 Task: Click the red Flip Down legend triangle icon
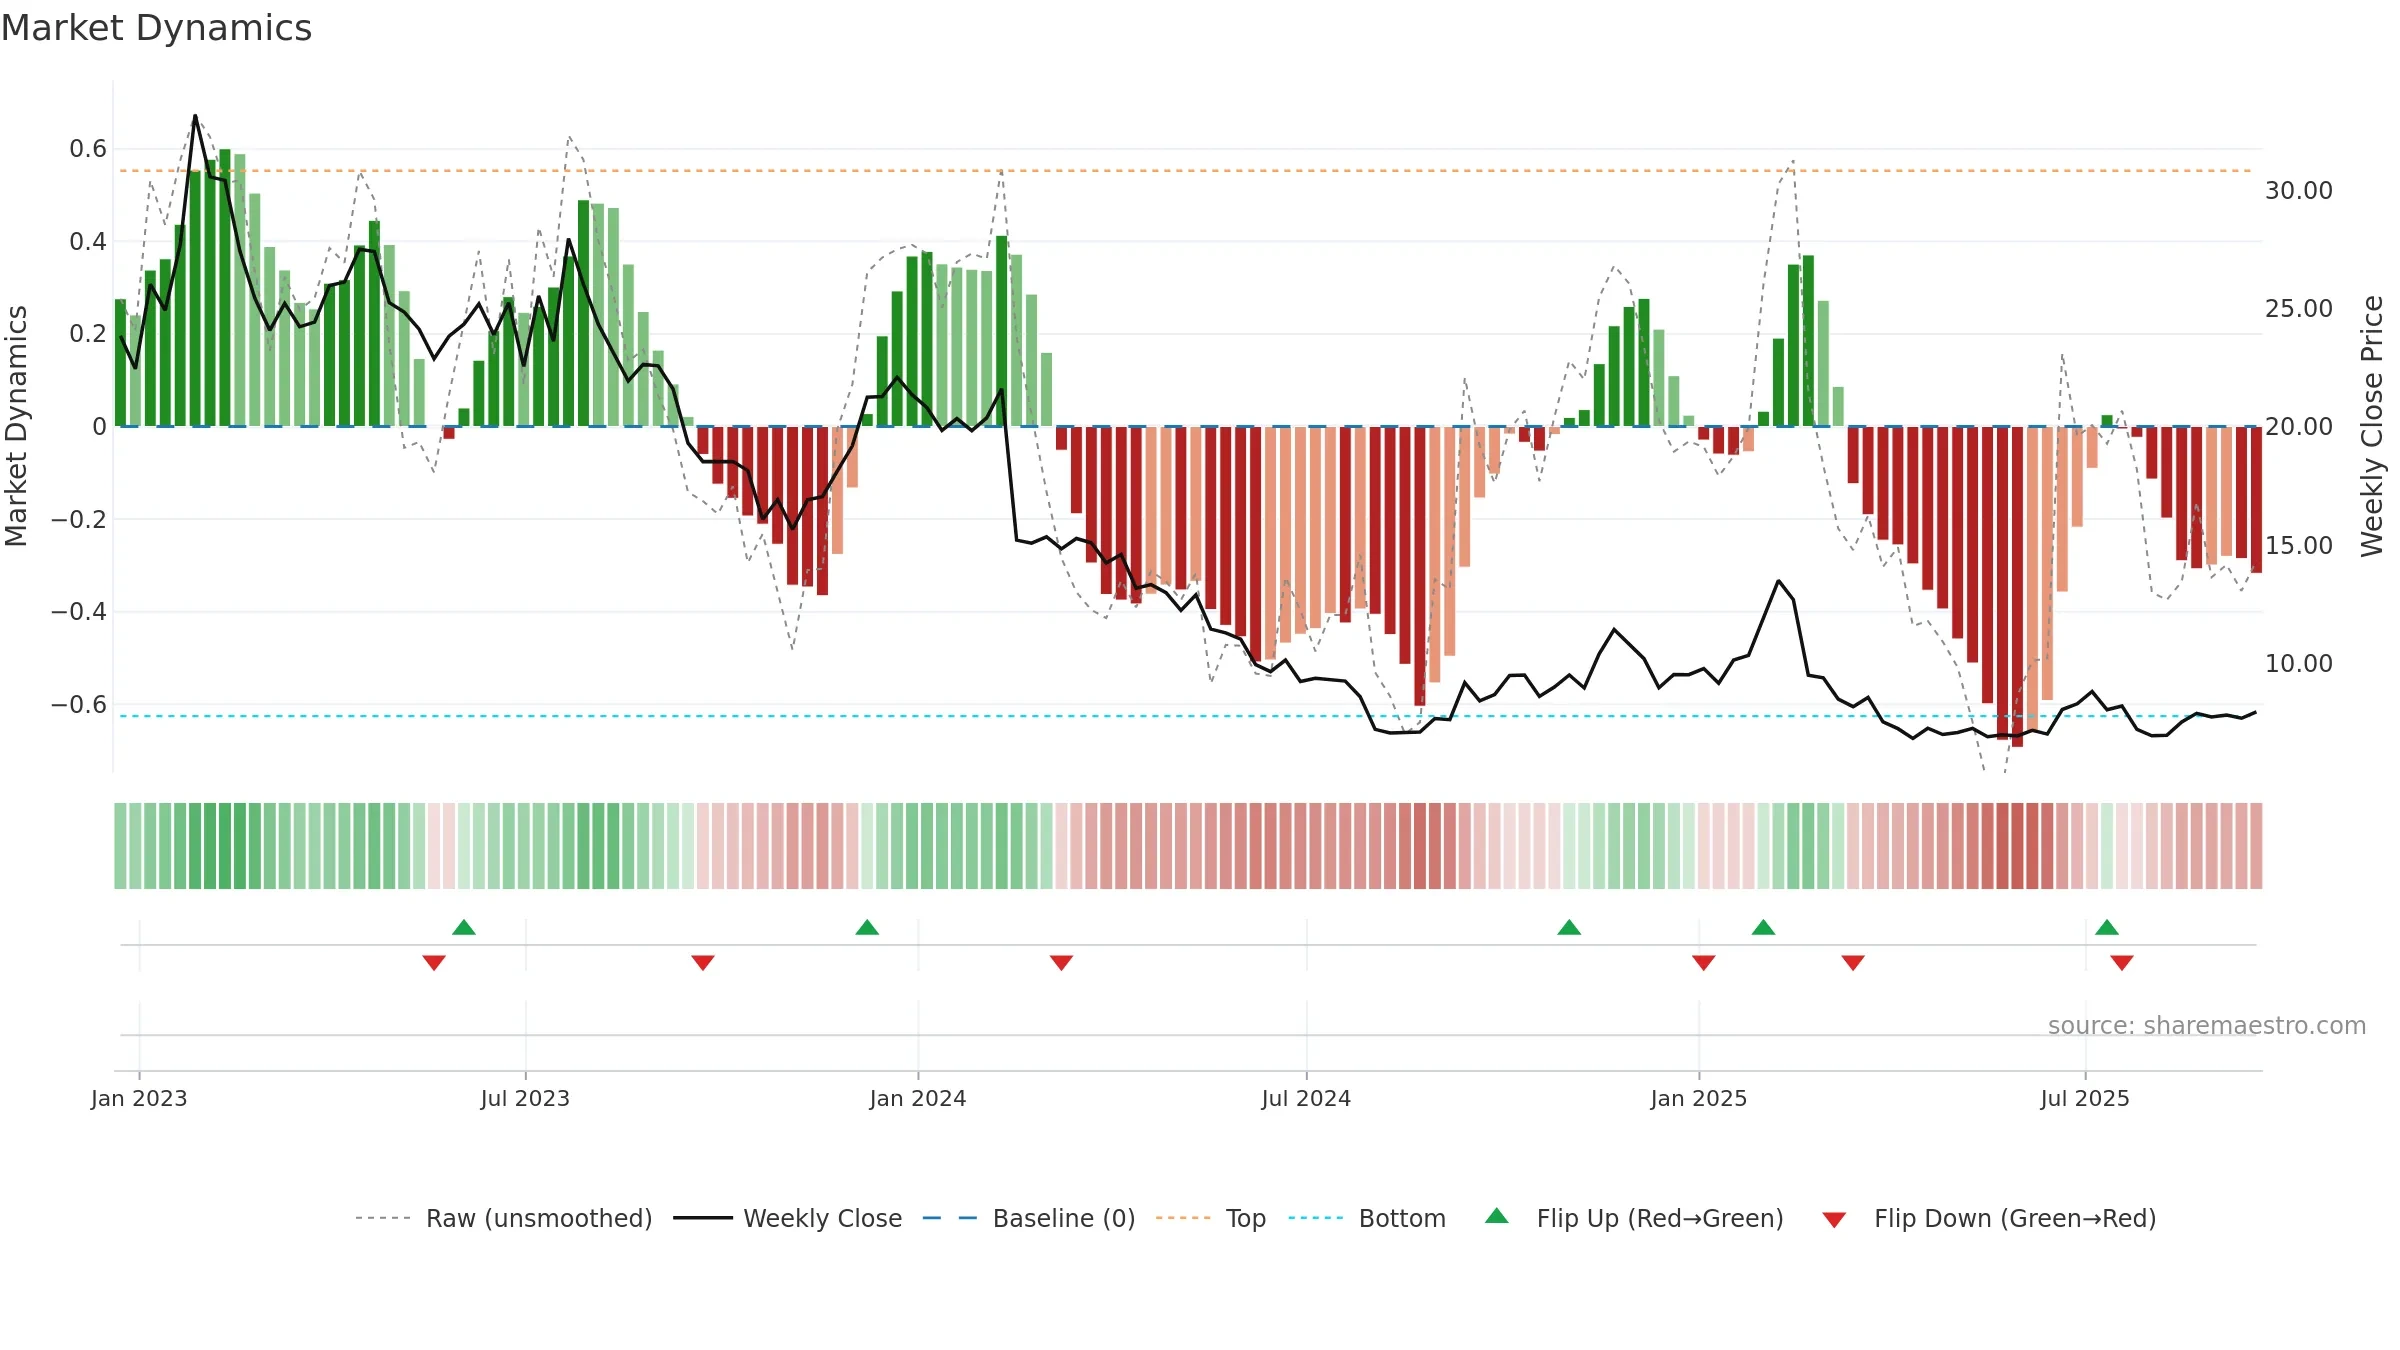pyautogui.click(x=1834, y=1220)
